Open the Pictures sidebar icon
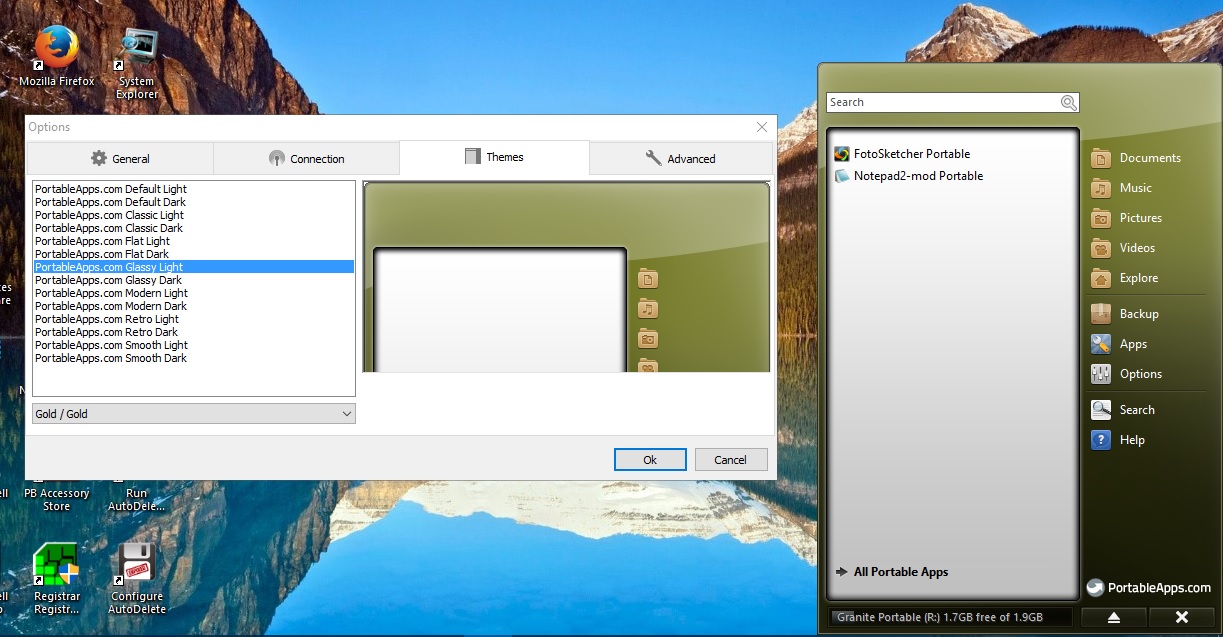Screen dimensions: 1223x637 click(x=1143, y=217)
